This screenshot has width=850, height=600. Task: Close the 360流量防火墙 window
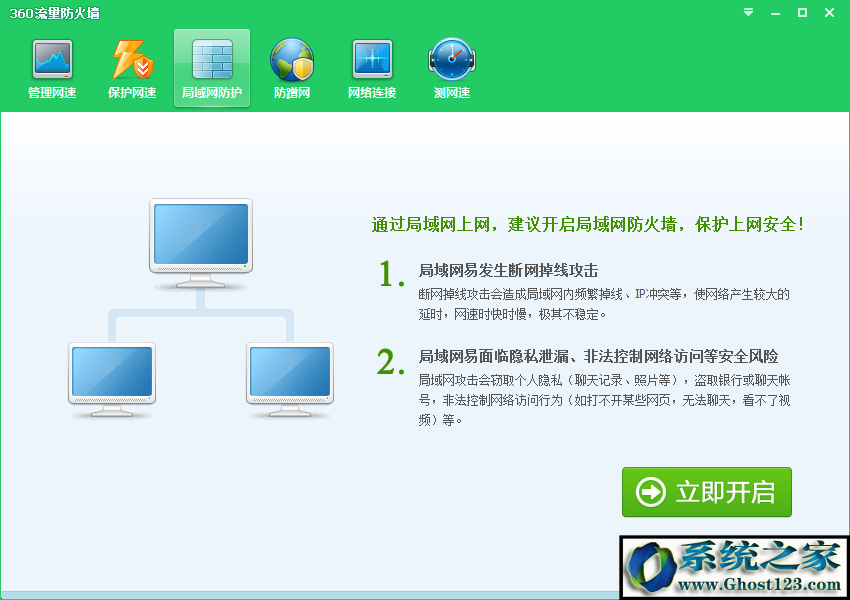point(829,12)
